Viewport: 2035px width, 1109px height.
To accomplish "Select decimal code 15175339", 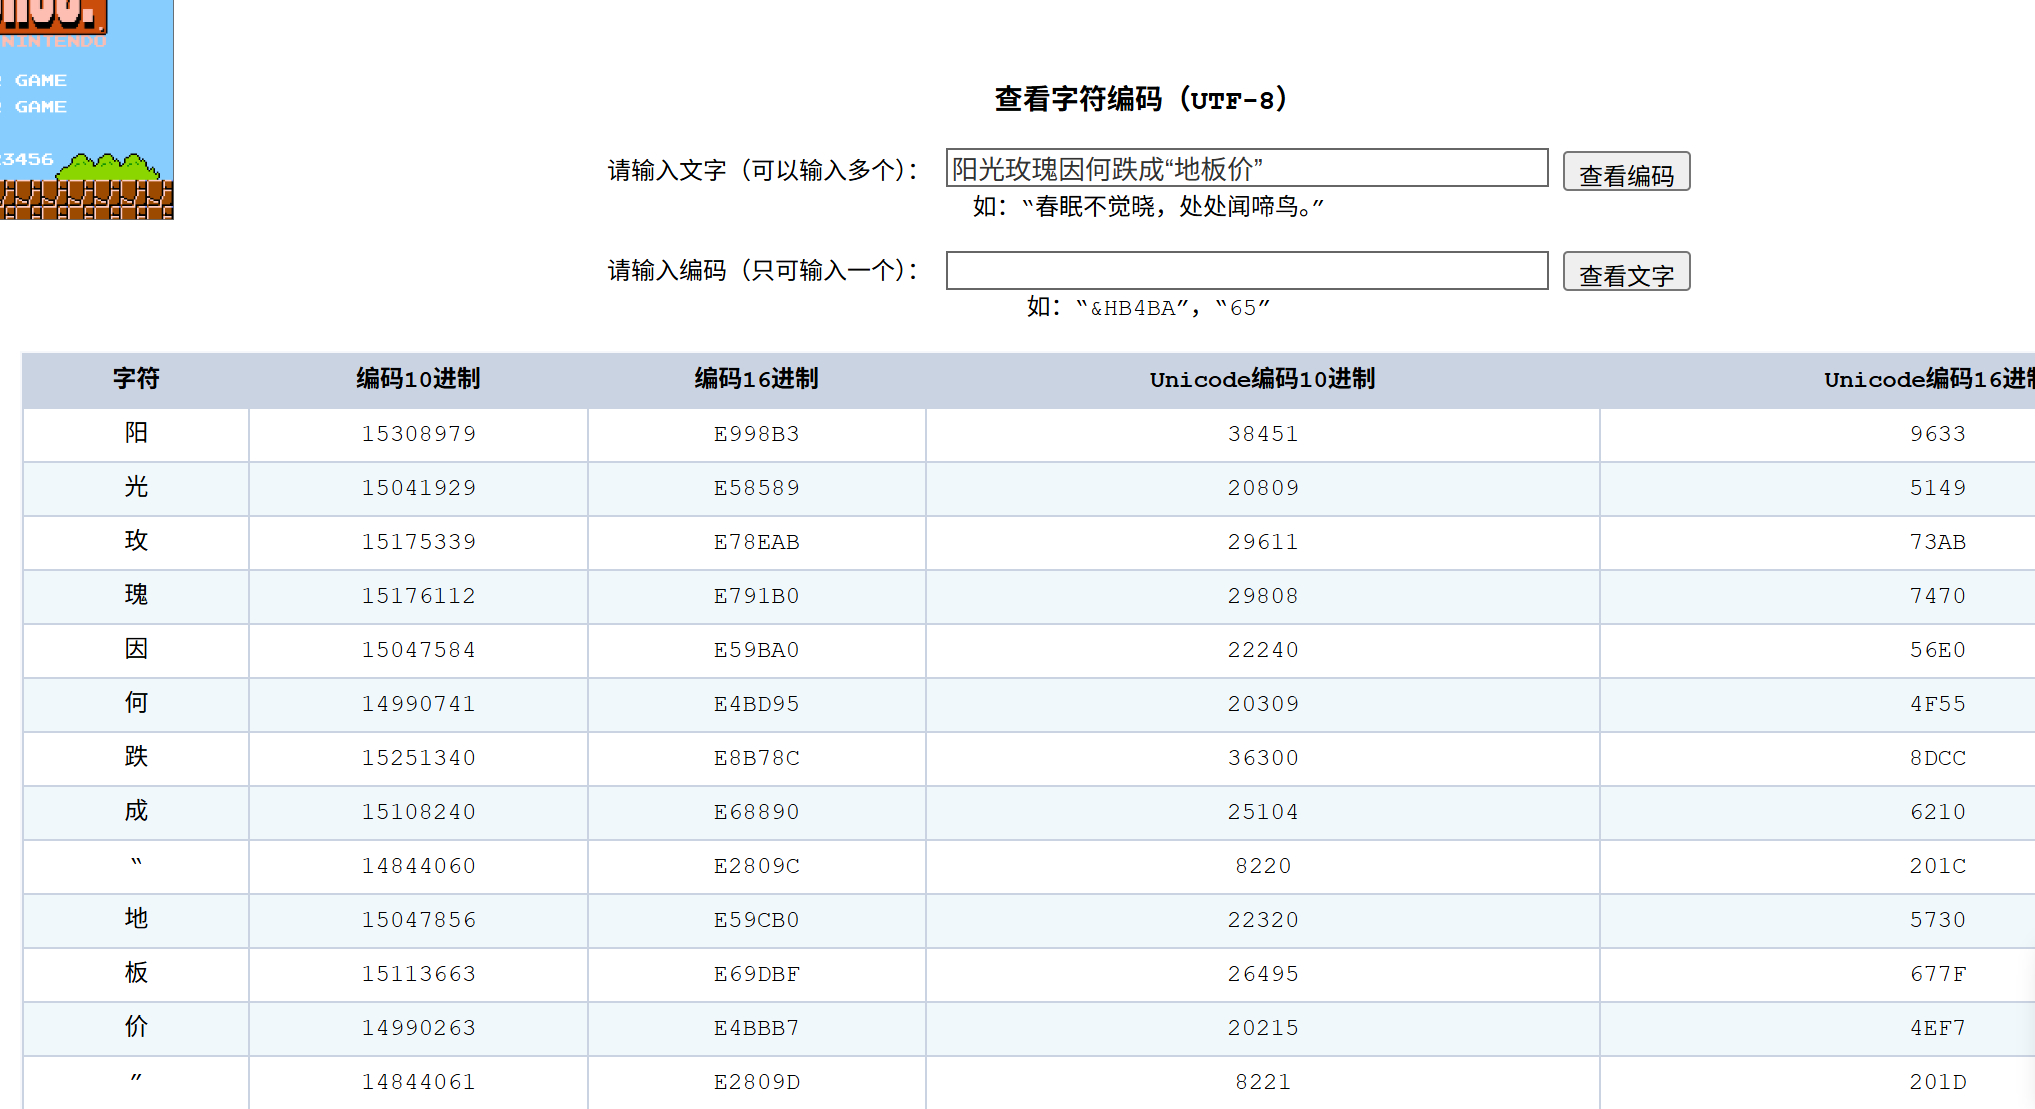I will (418, 542).
